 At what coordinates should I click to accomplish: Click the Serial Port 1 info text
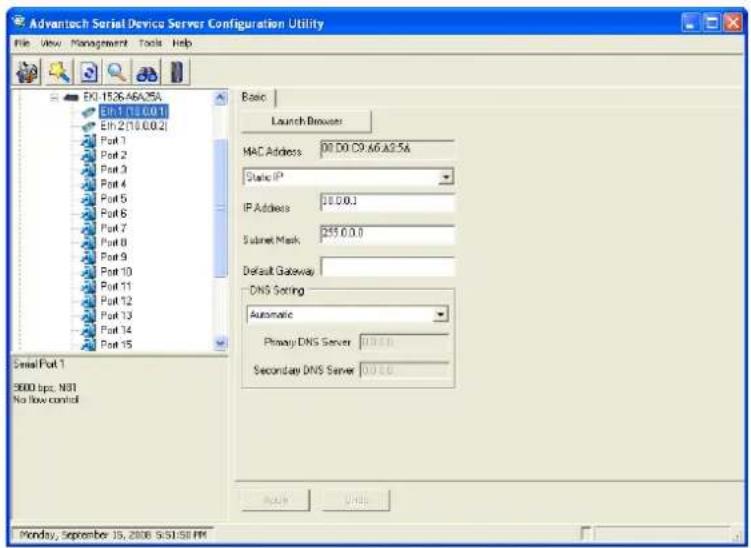coord(38,364)
